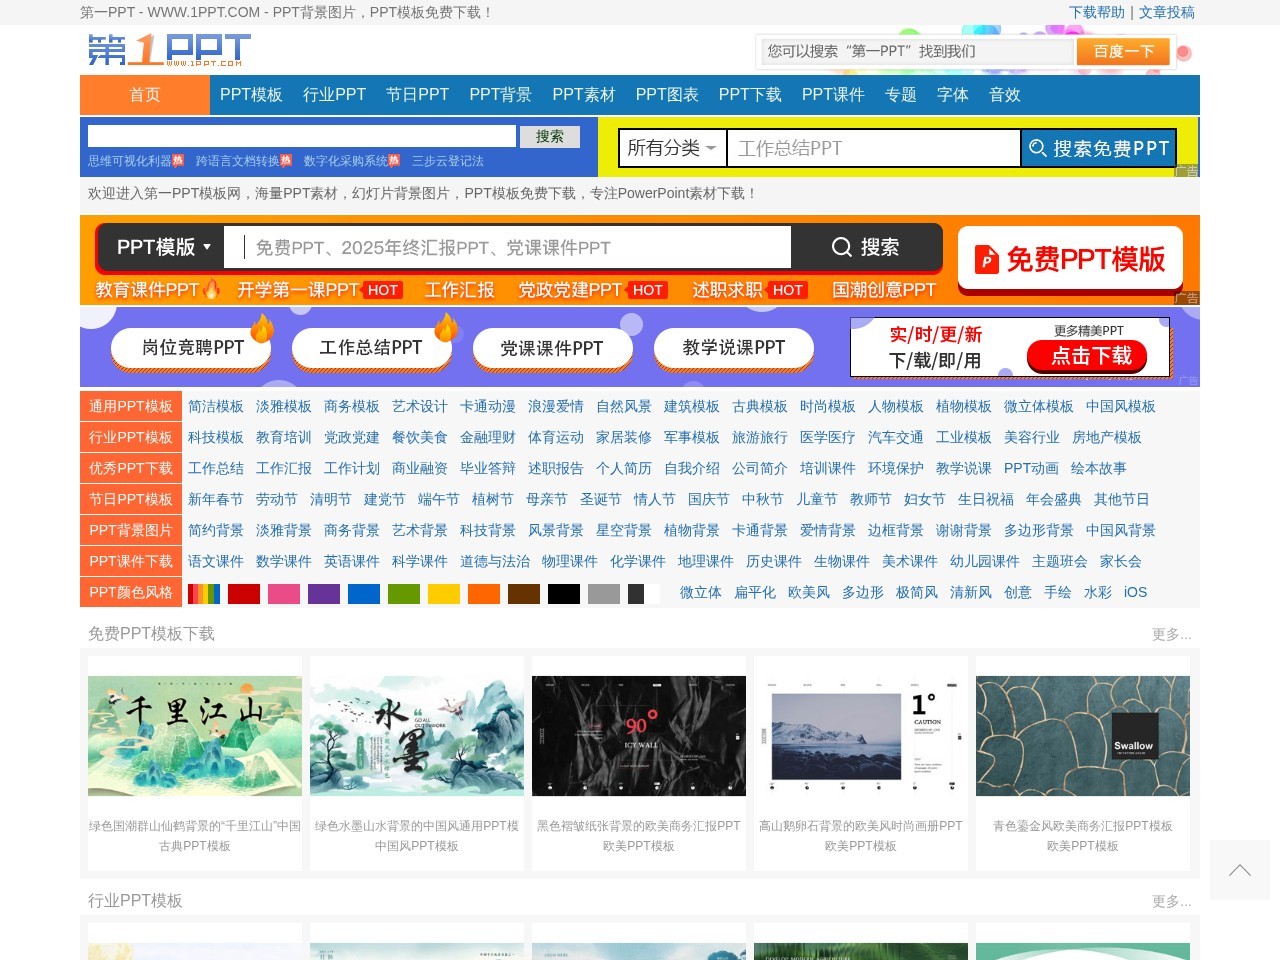Open the 音效 menu item
Viewport: 1280px width, 960px height.
pos(1004,95)
